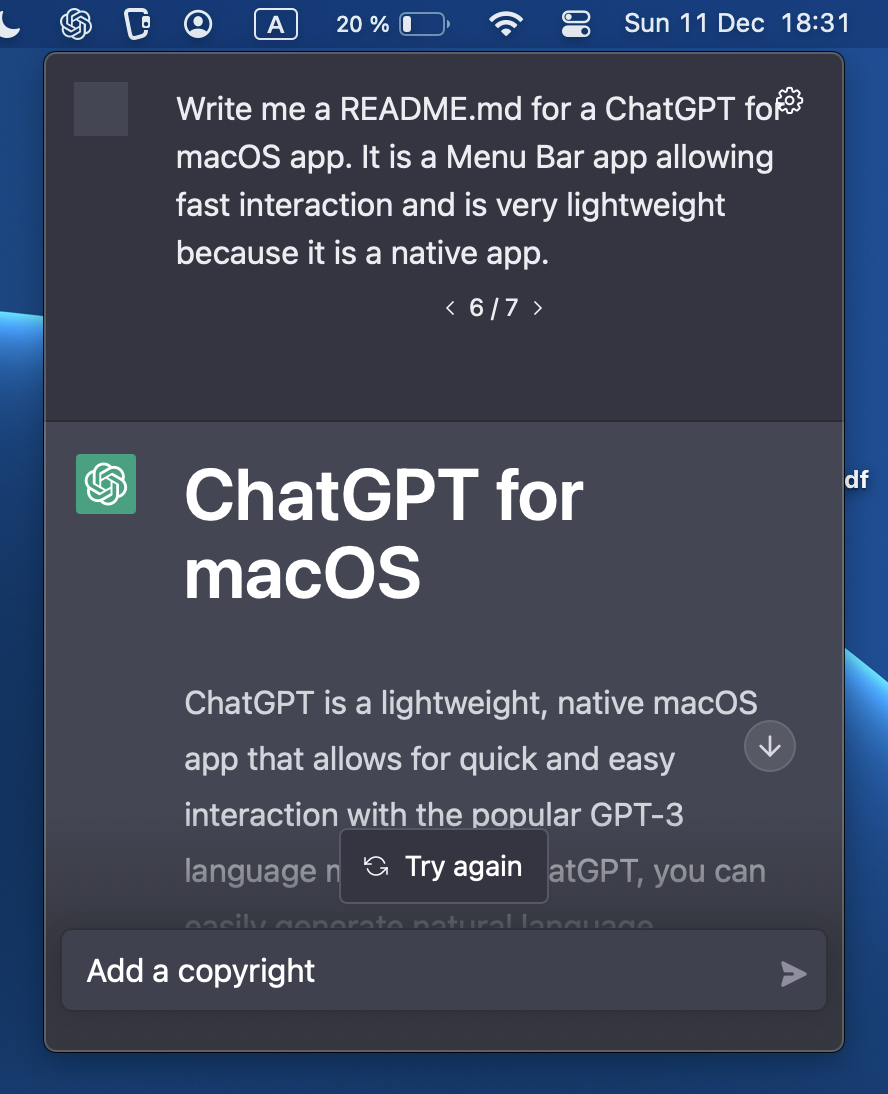The image size is (888, 1094).
Task: Select the user prompt avatar placeholder
Action: (100, 109)
